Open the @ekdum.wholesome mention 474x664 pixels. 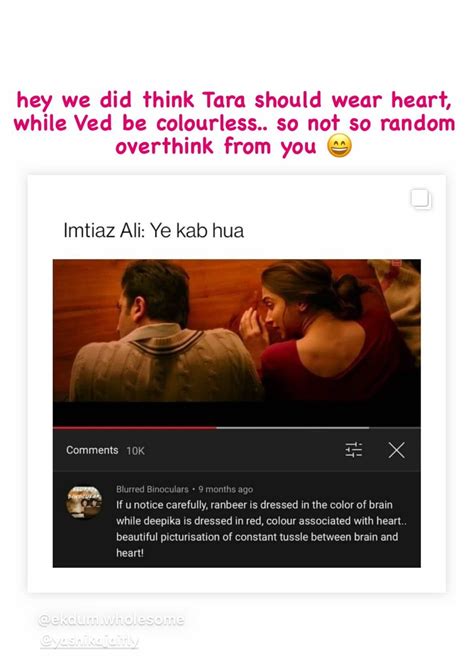111,620
